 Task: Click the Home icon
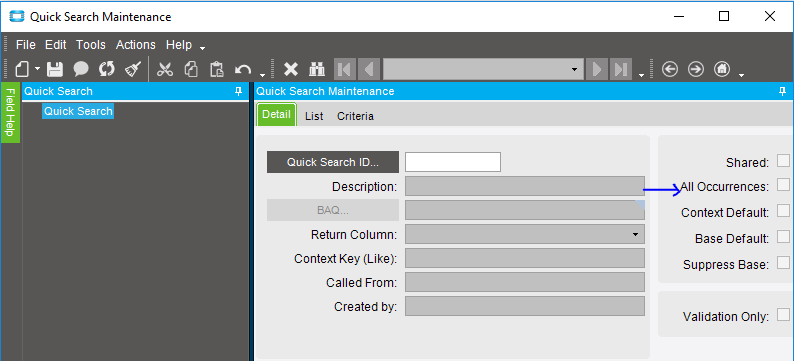tap(722, 69)
